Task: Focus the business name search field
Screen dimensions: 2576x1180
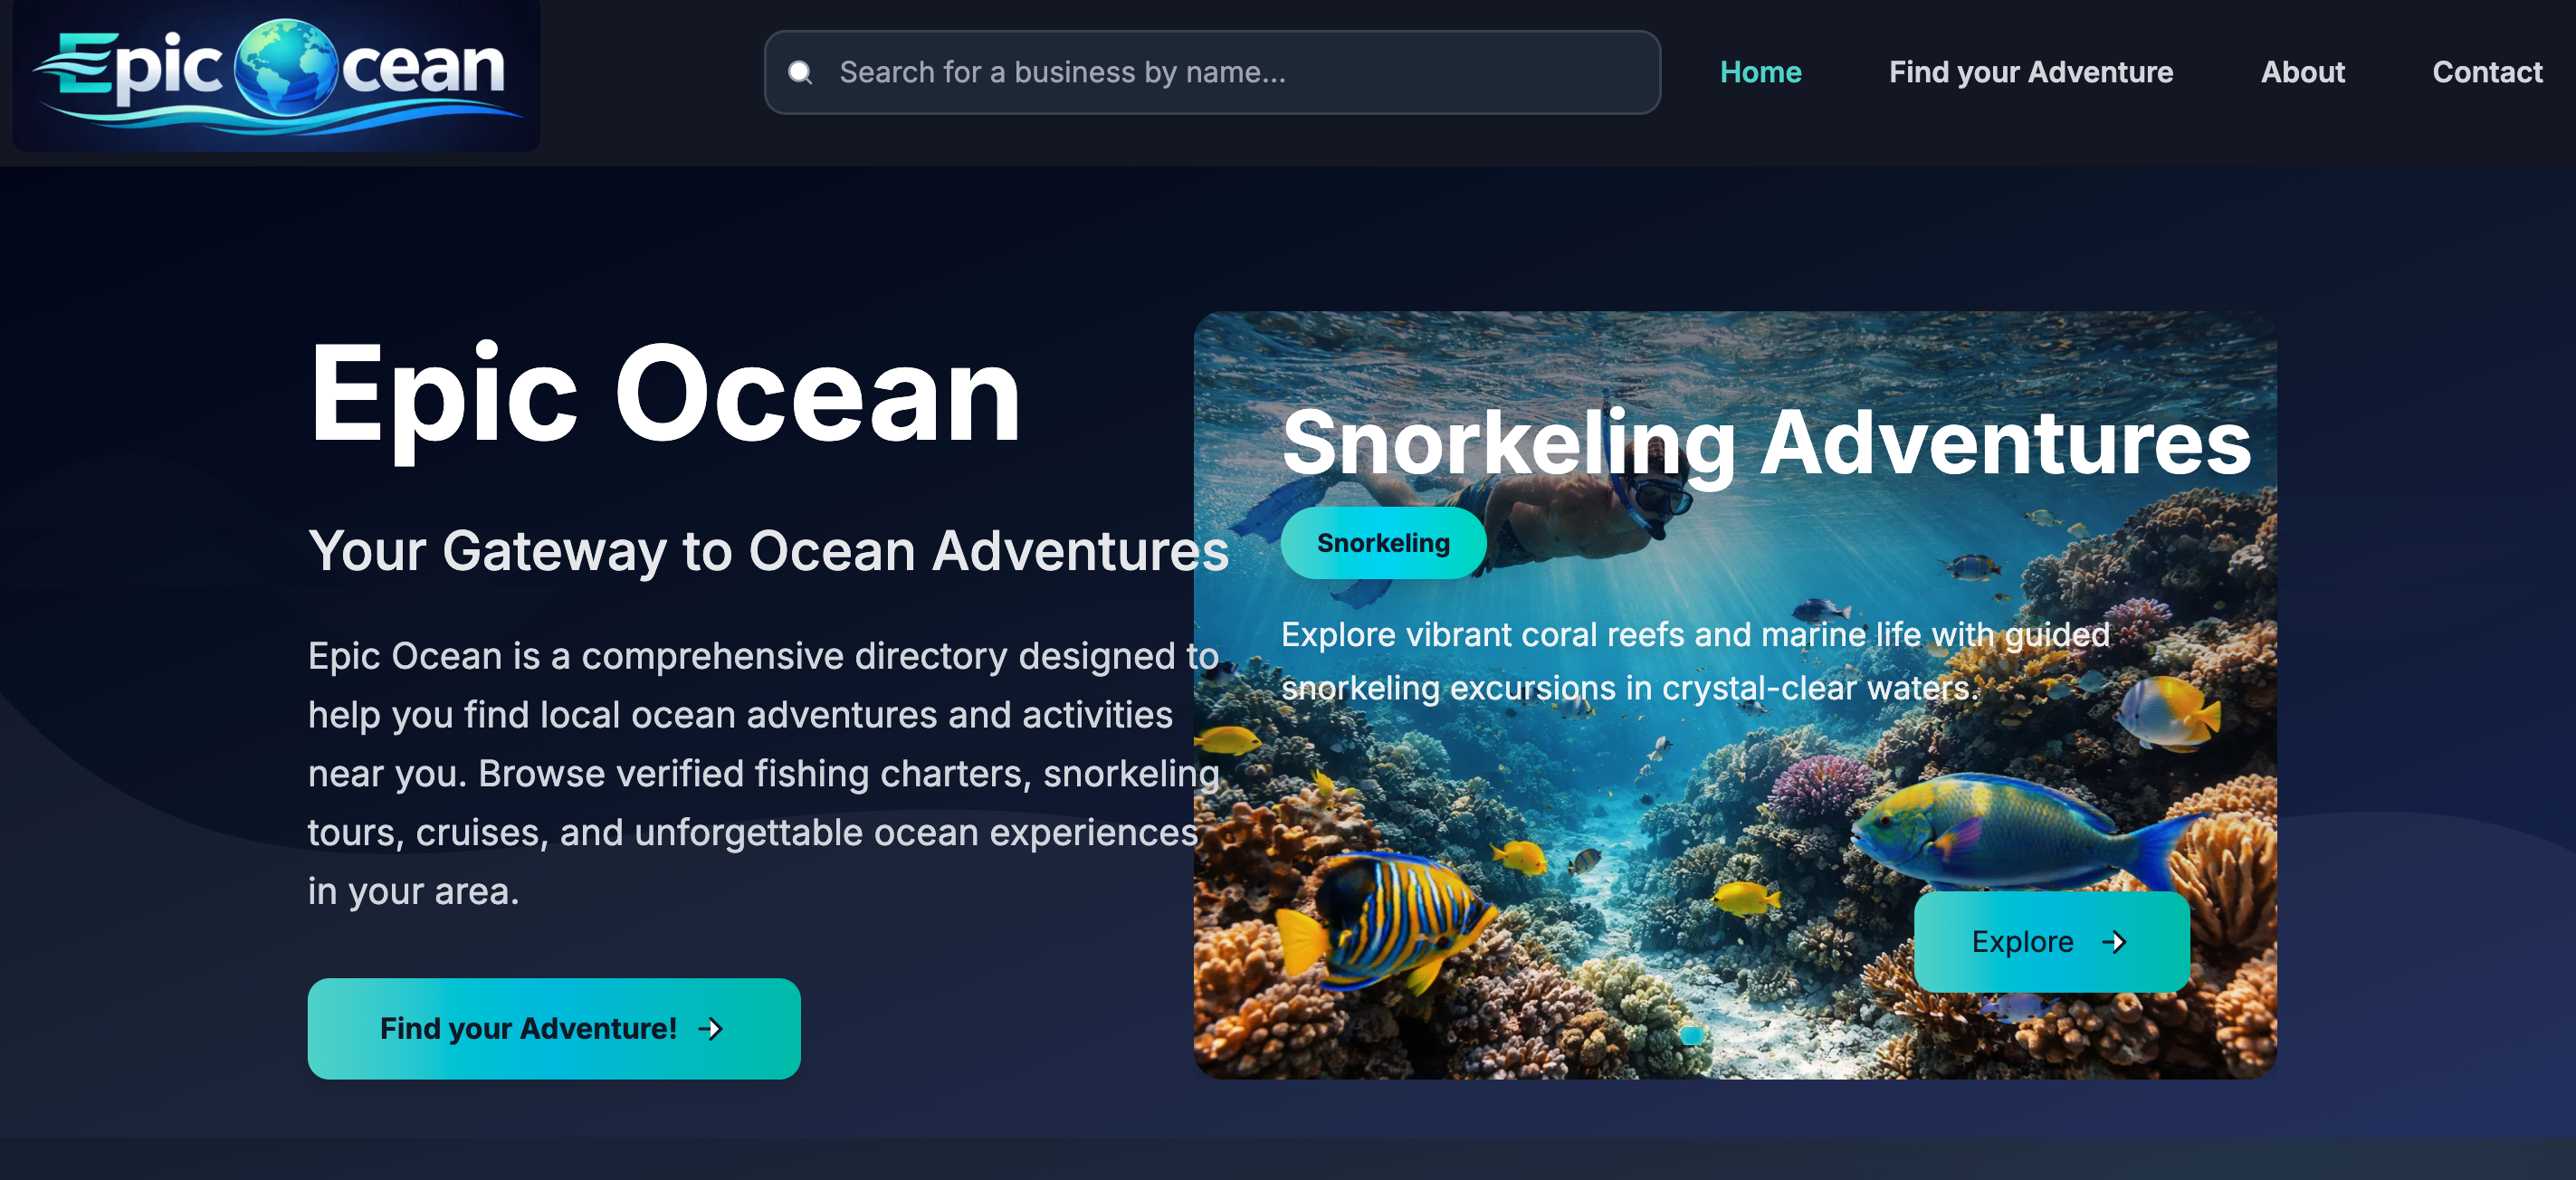Action: click(1212, 72)
